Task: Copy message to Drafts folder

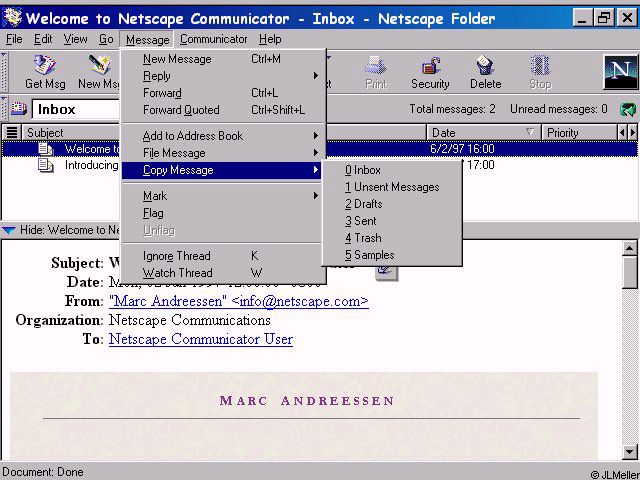Action: tap(392, 204)
